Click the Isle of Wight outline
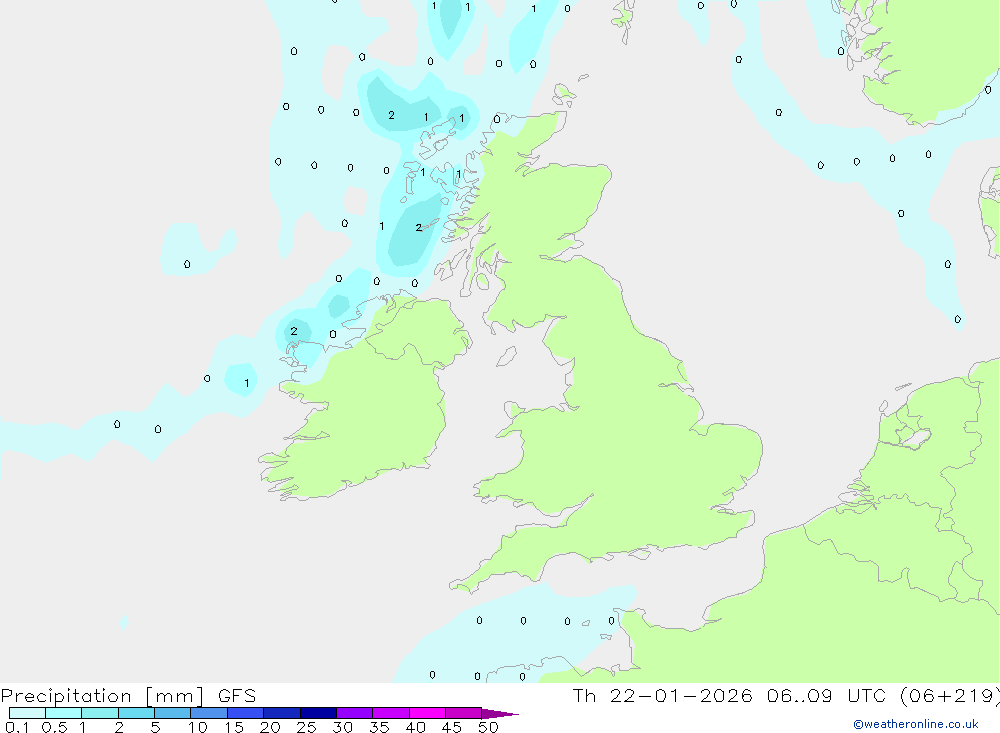Viewport: 1000px width, 733px height. point(638,554)
